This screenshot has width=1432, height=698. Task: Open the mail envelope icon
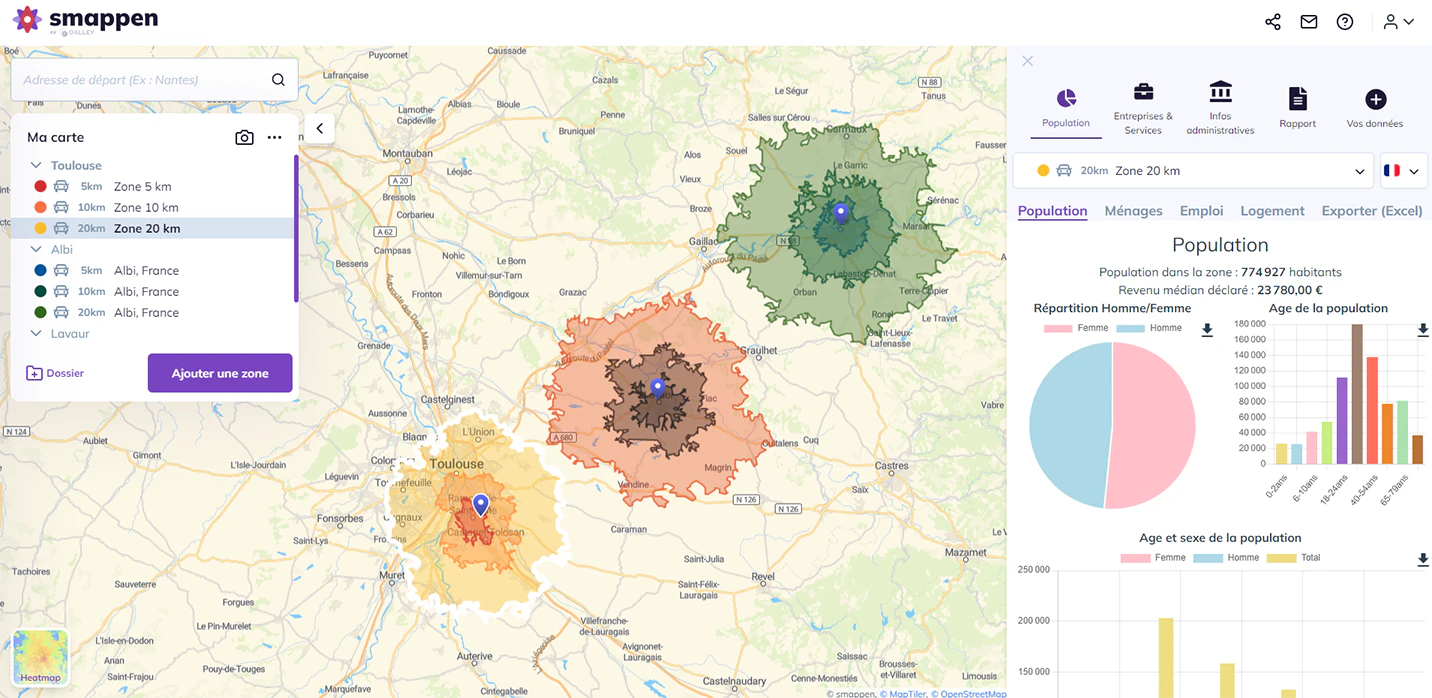point(1308,22)
